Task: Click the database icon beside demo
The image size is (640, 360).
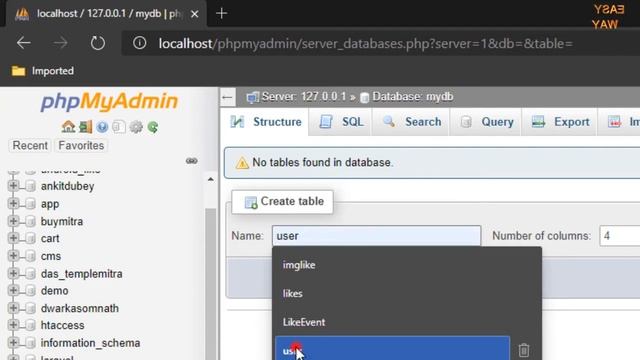Action: (30, 291)
